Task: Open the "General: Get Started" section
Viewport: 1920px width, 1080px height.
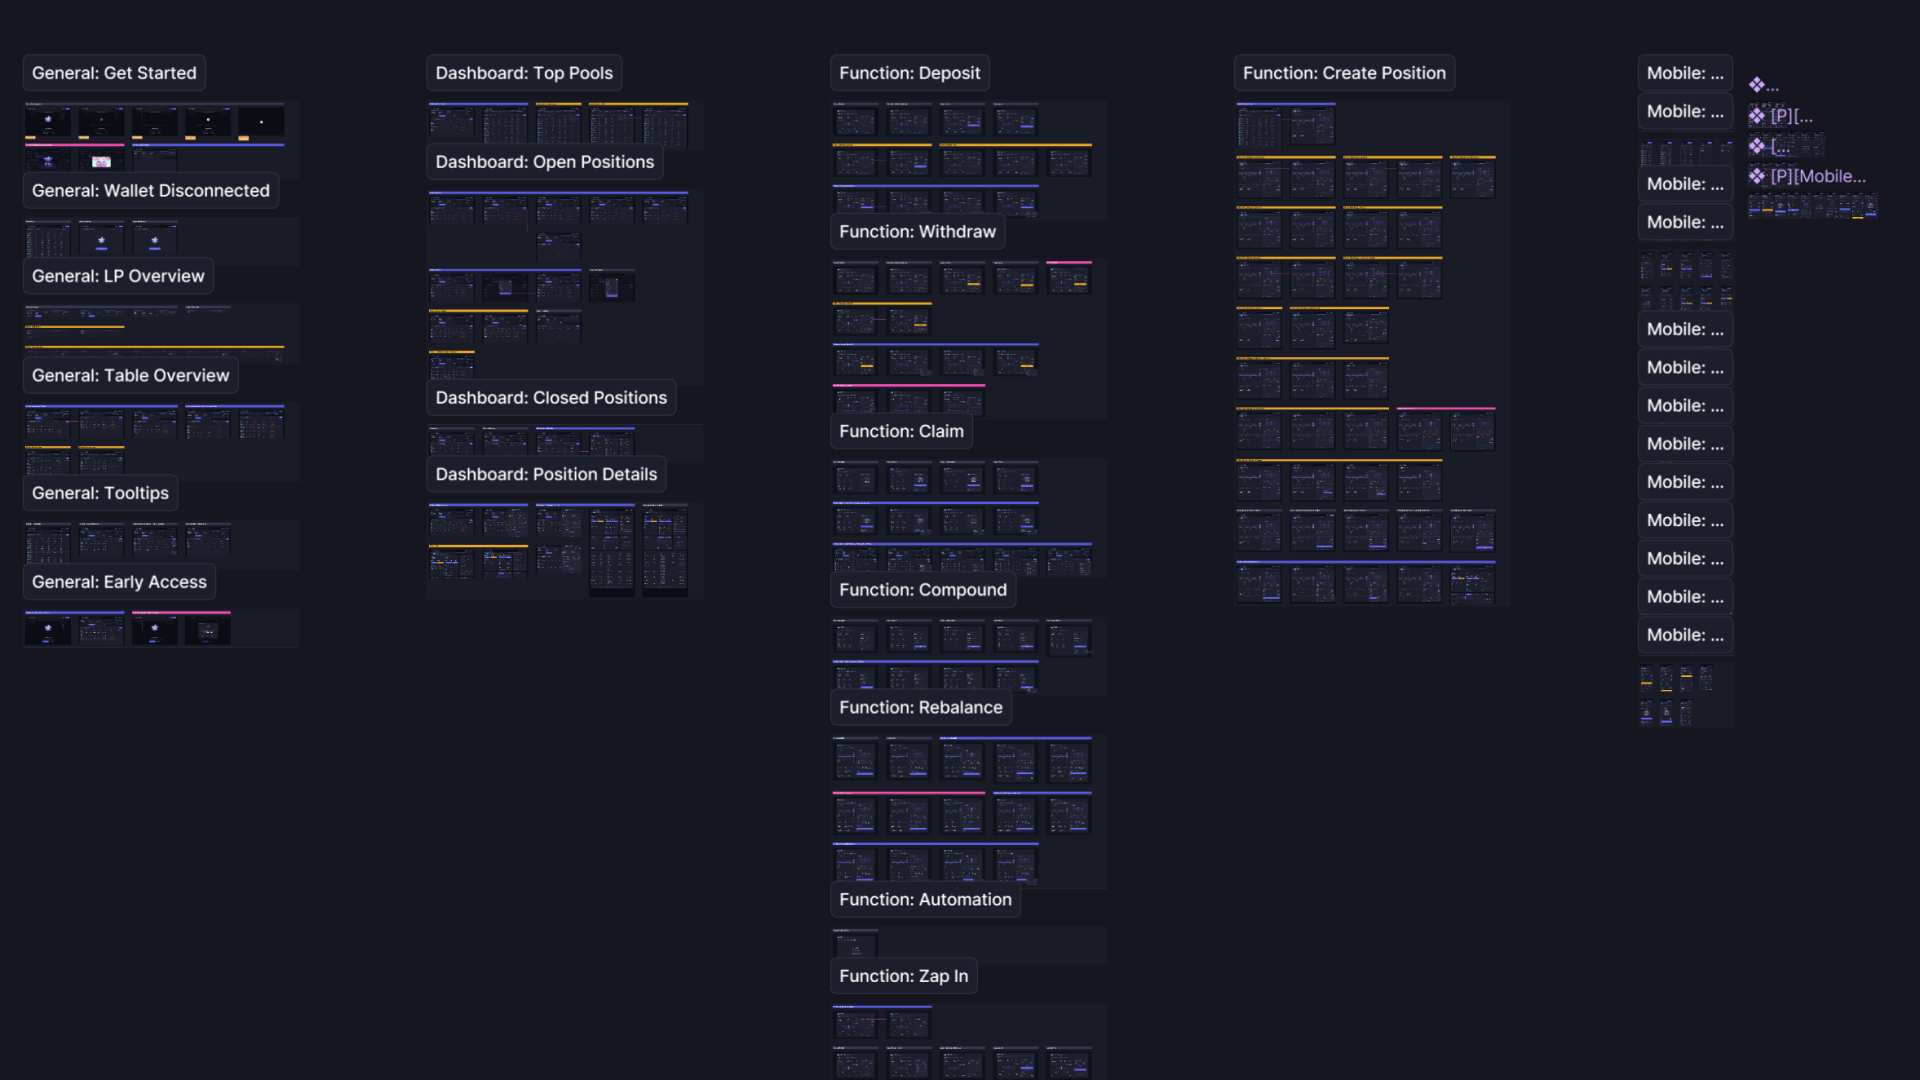Action: click(113, 72)
